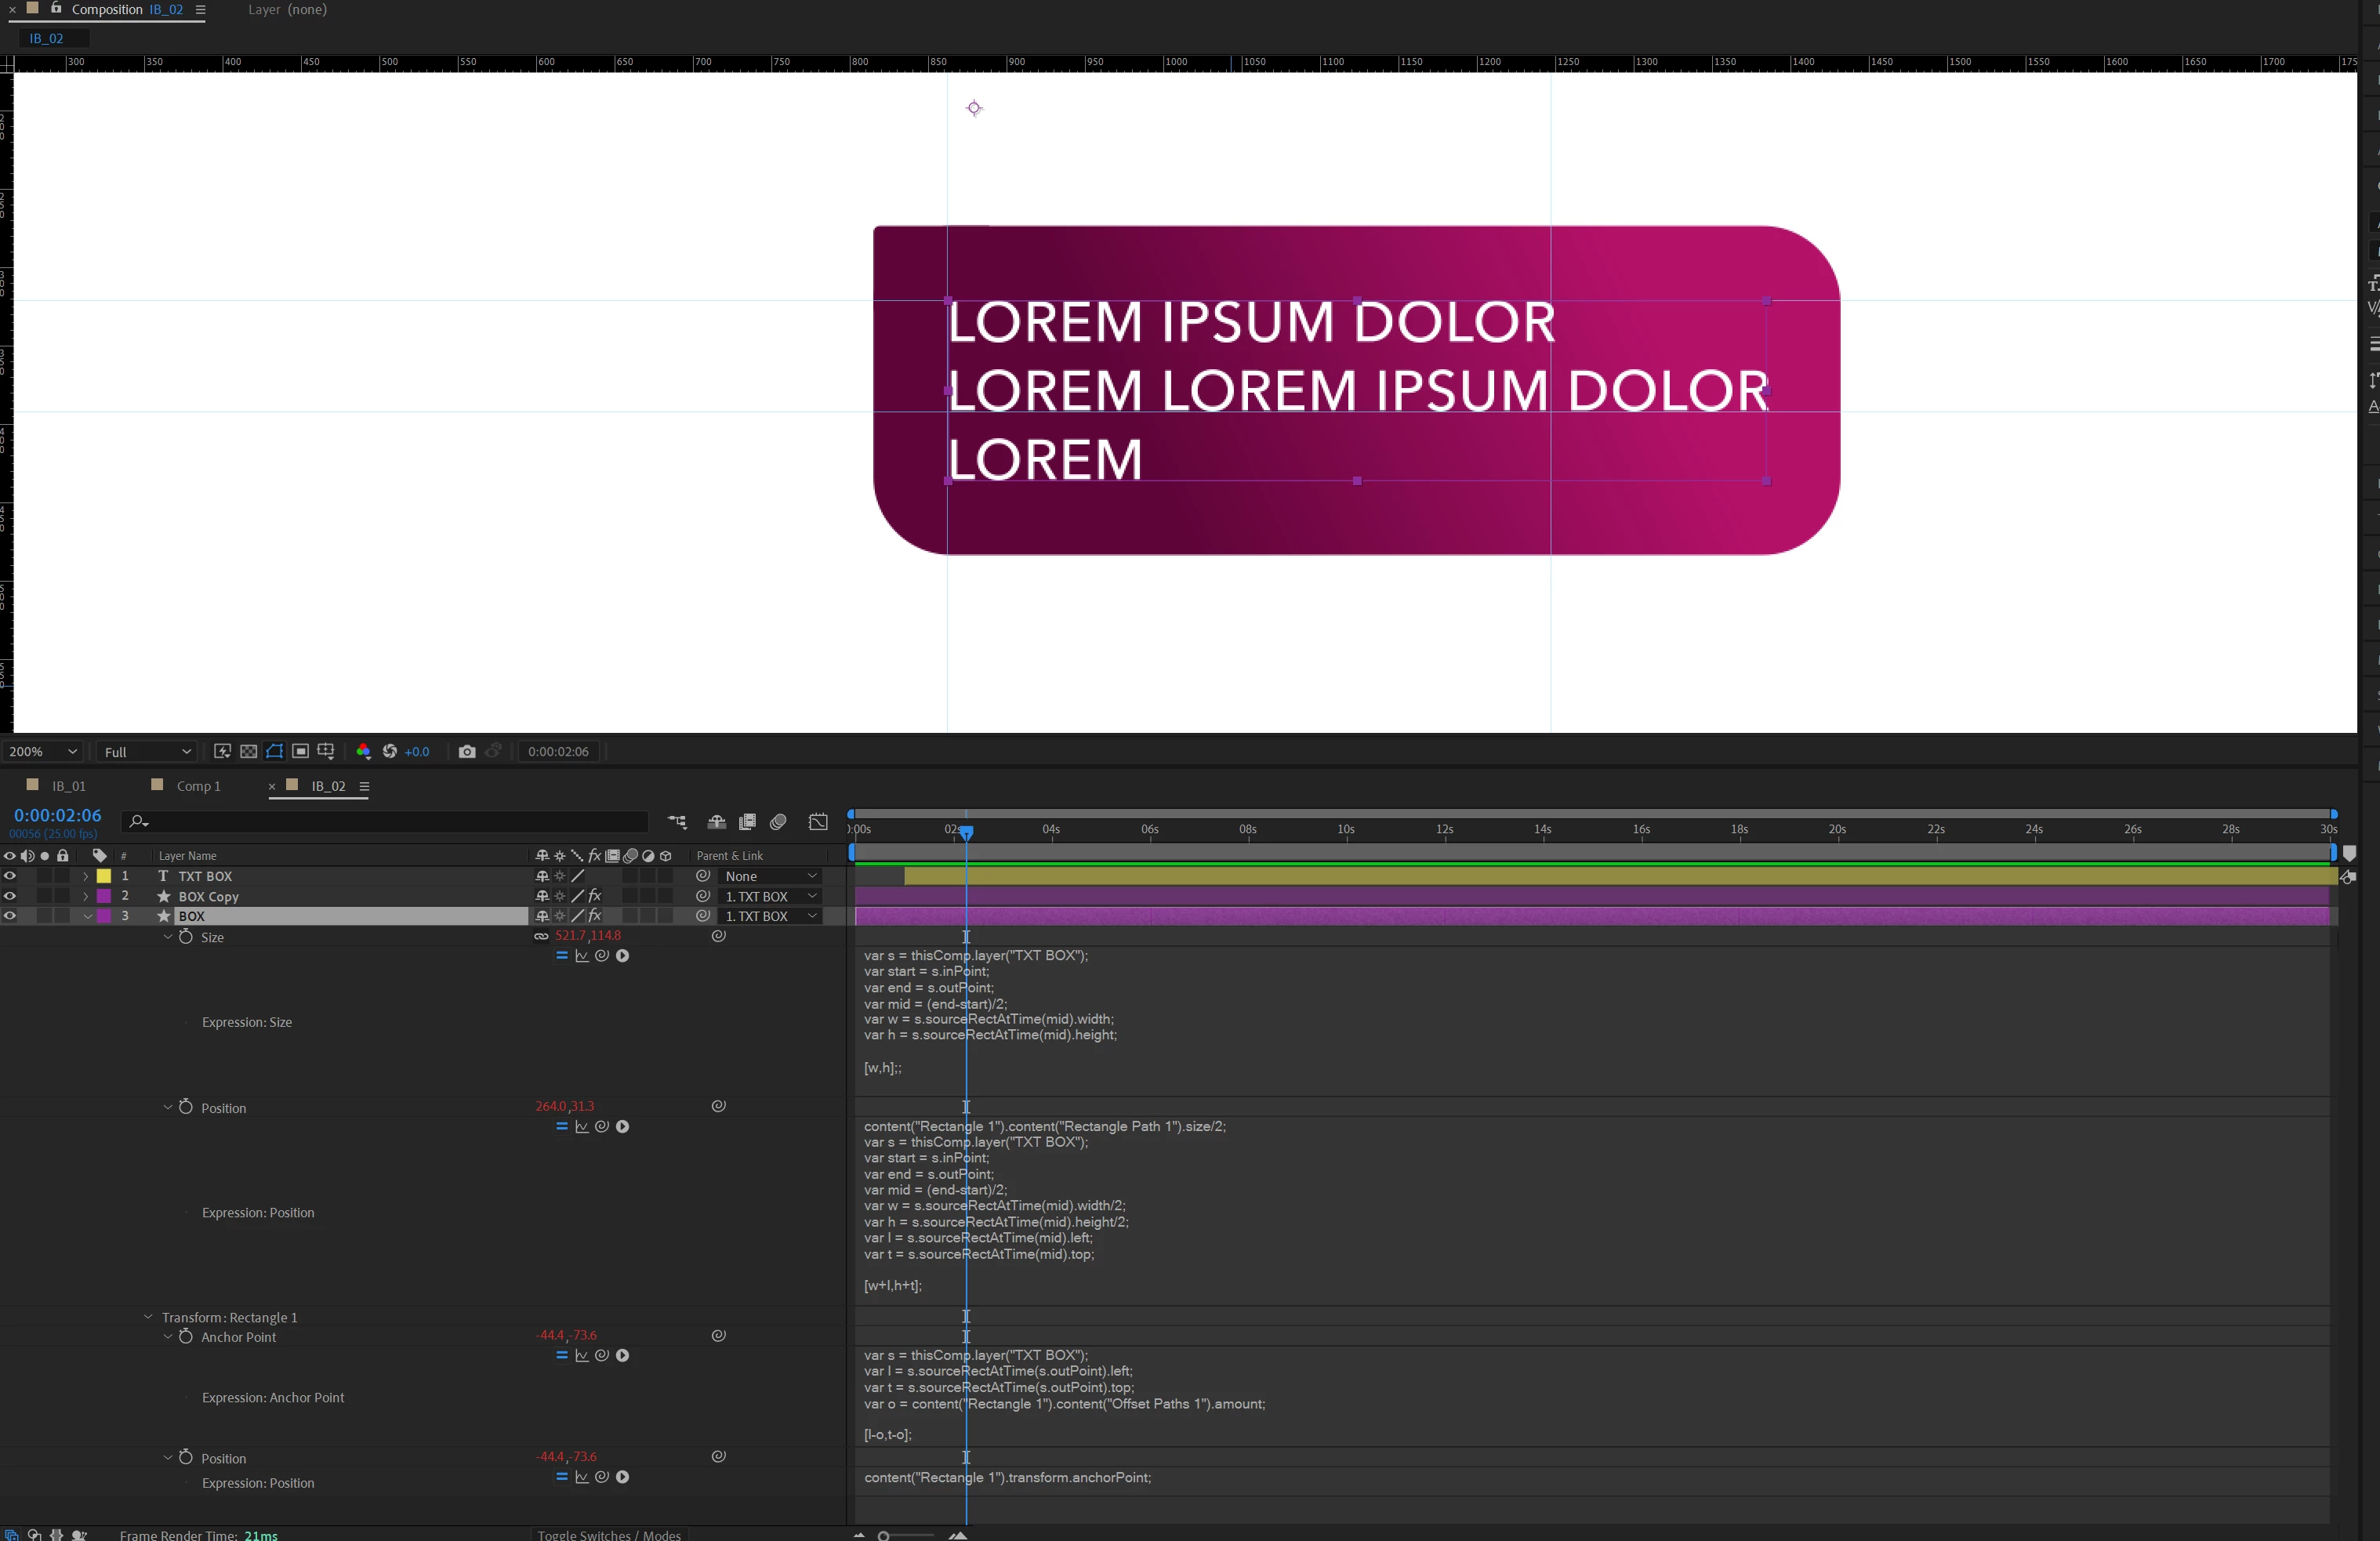Click the Show Channel RGB icon
The width and height of the screenshot is (2380, 1541).
(363, 751)
